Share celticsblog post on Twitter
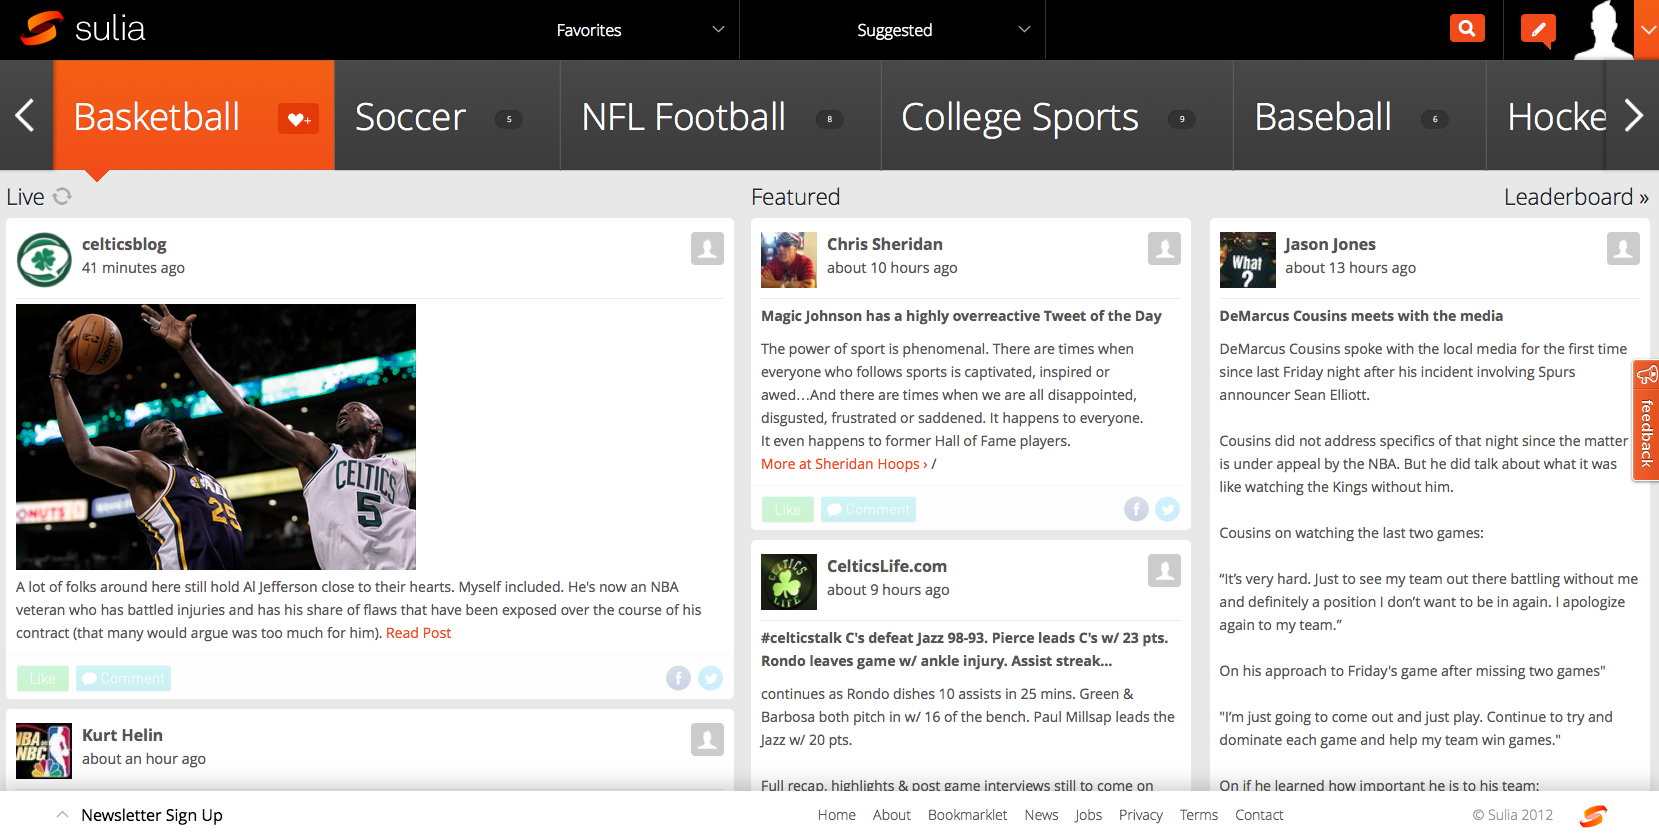Screen dimensions: 1659x837 (710, 679)
